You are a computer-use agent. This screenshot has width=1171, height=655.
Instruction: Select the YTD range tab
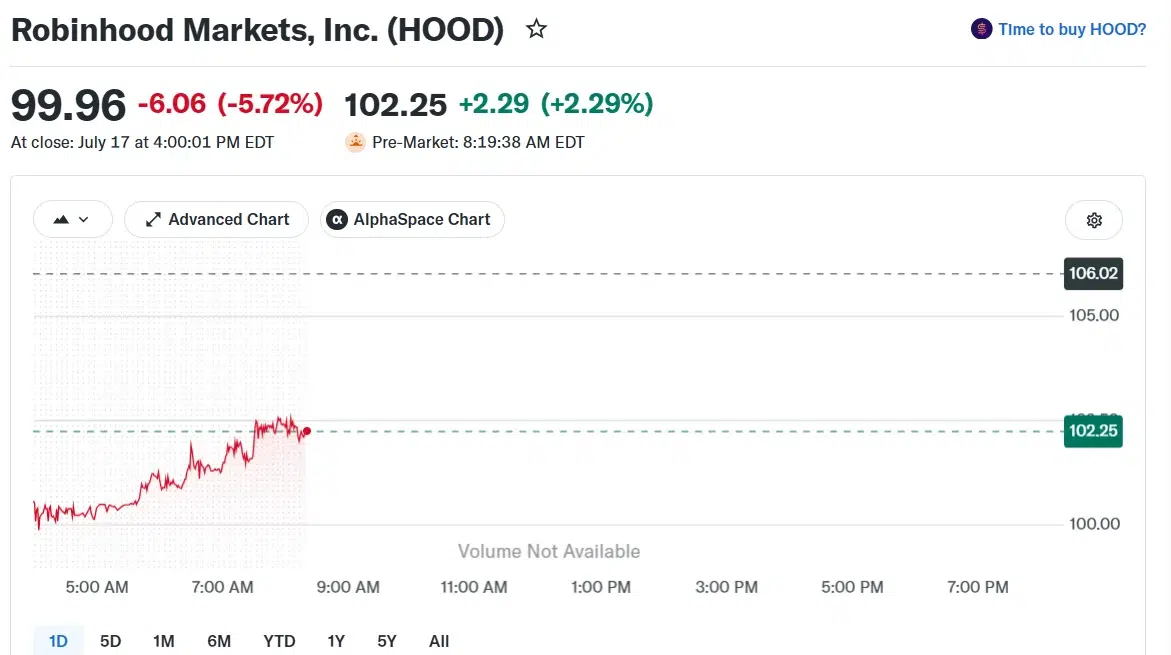click(279, 641)
